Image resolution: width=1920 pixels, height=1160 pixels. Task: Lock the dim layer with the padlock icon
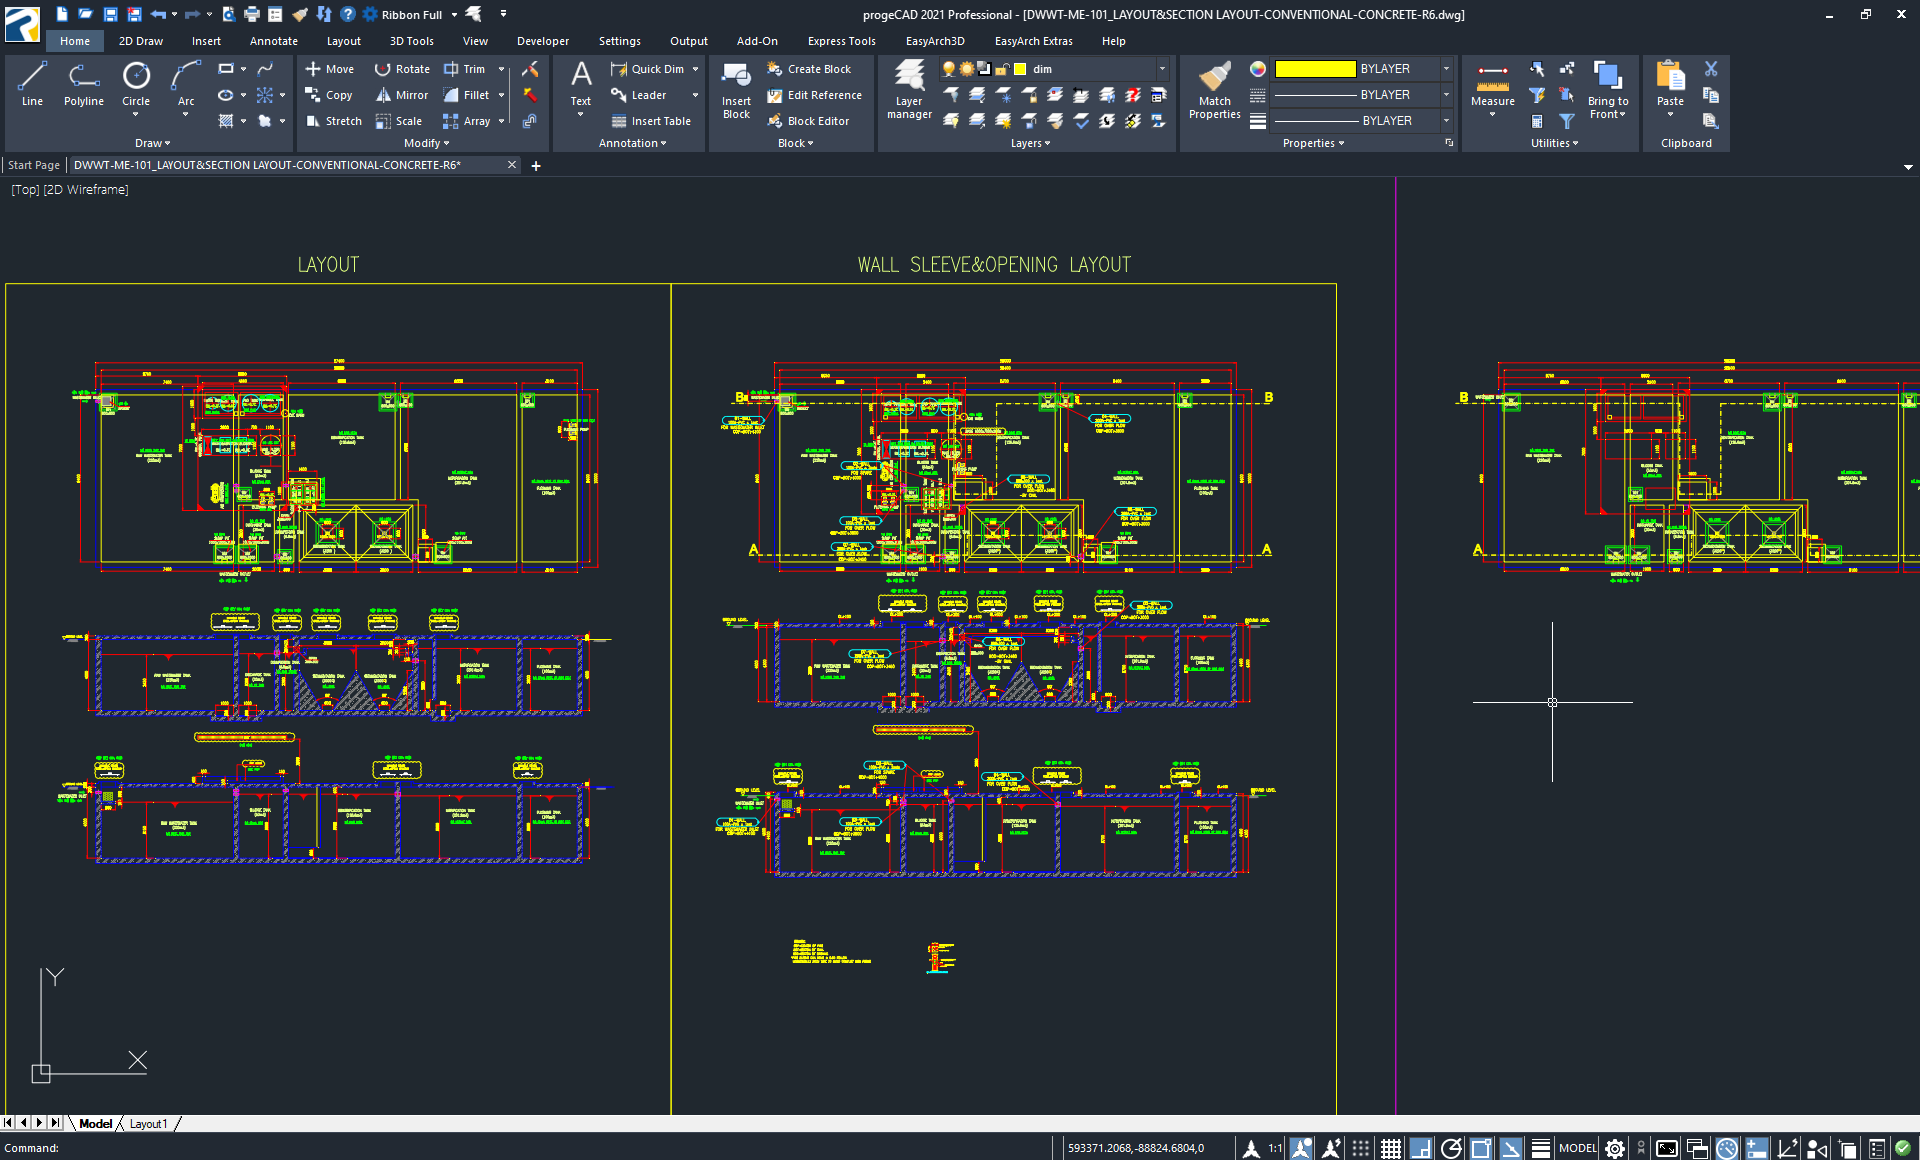pos(1002,69)
